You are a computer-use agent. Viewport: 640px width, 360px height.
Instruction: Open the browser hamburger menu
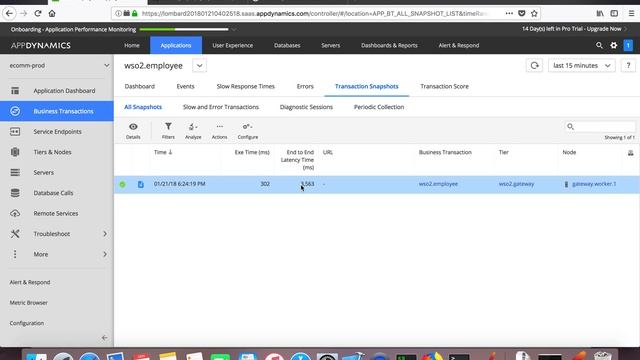click(631, 13)
